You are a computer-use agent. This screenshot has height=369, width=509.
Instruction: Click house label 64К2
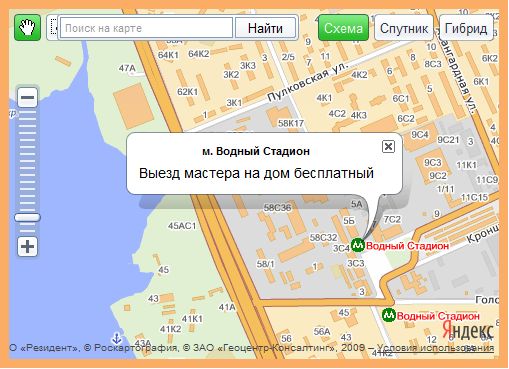tap(199, 54)
